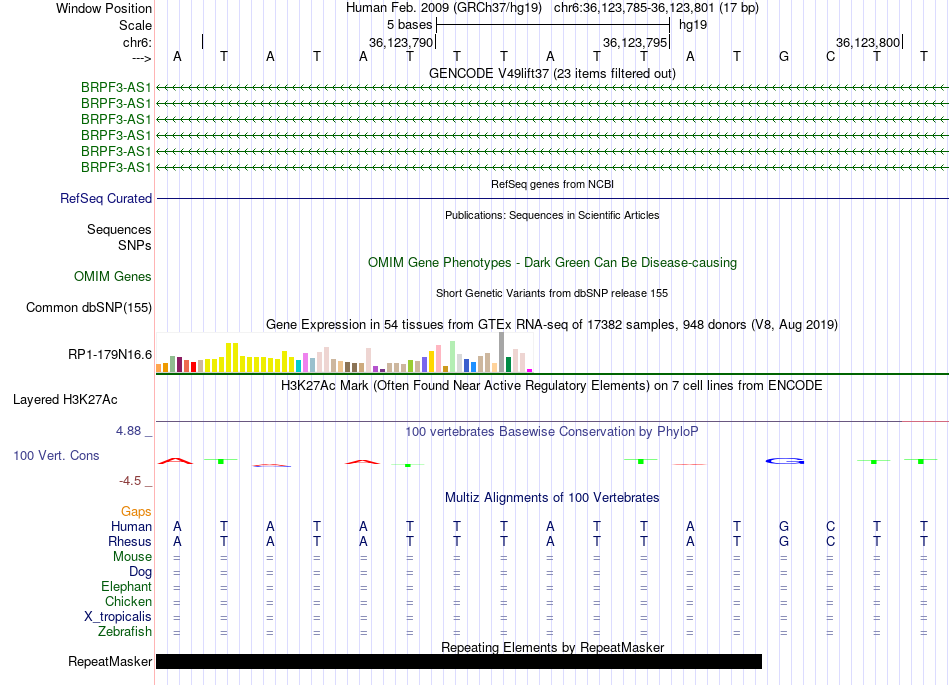Viewport: 950px width, 685px height.
Task: Click the OMIM Genes track label
Action: (x=113, y=276)
